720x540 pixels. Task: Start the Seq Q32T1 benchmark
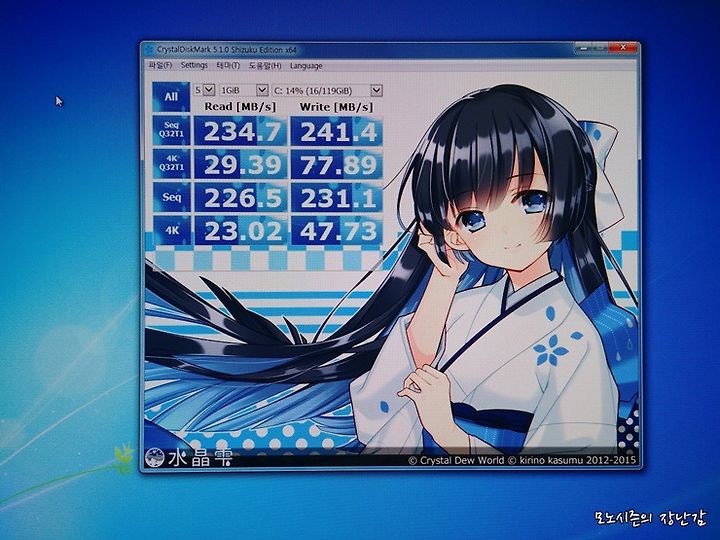point(171,129)
